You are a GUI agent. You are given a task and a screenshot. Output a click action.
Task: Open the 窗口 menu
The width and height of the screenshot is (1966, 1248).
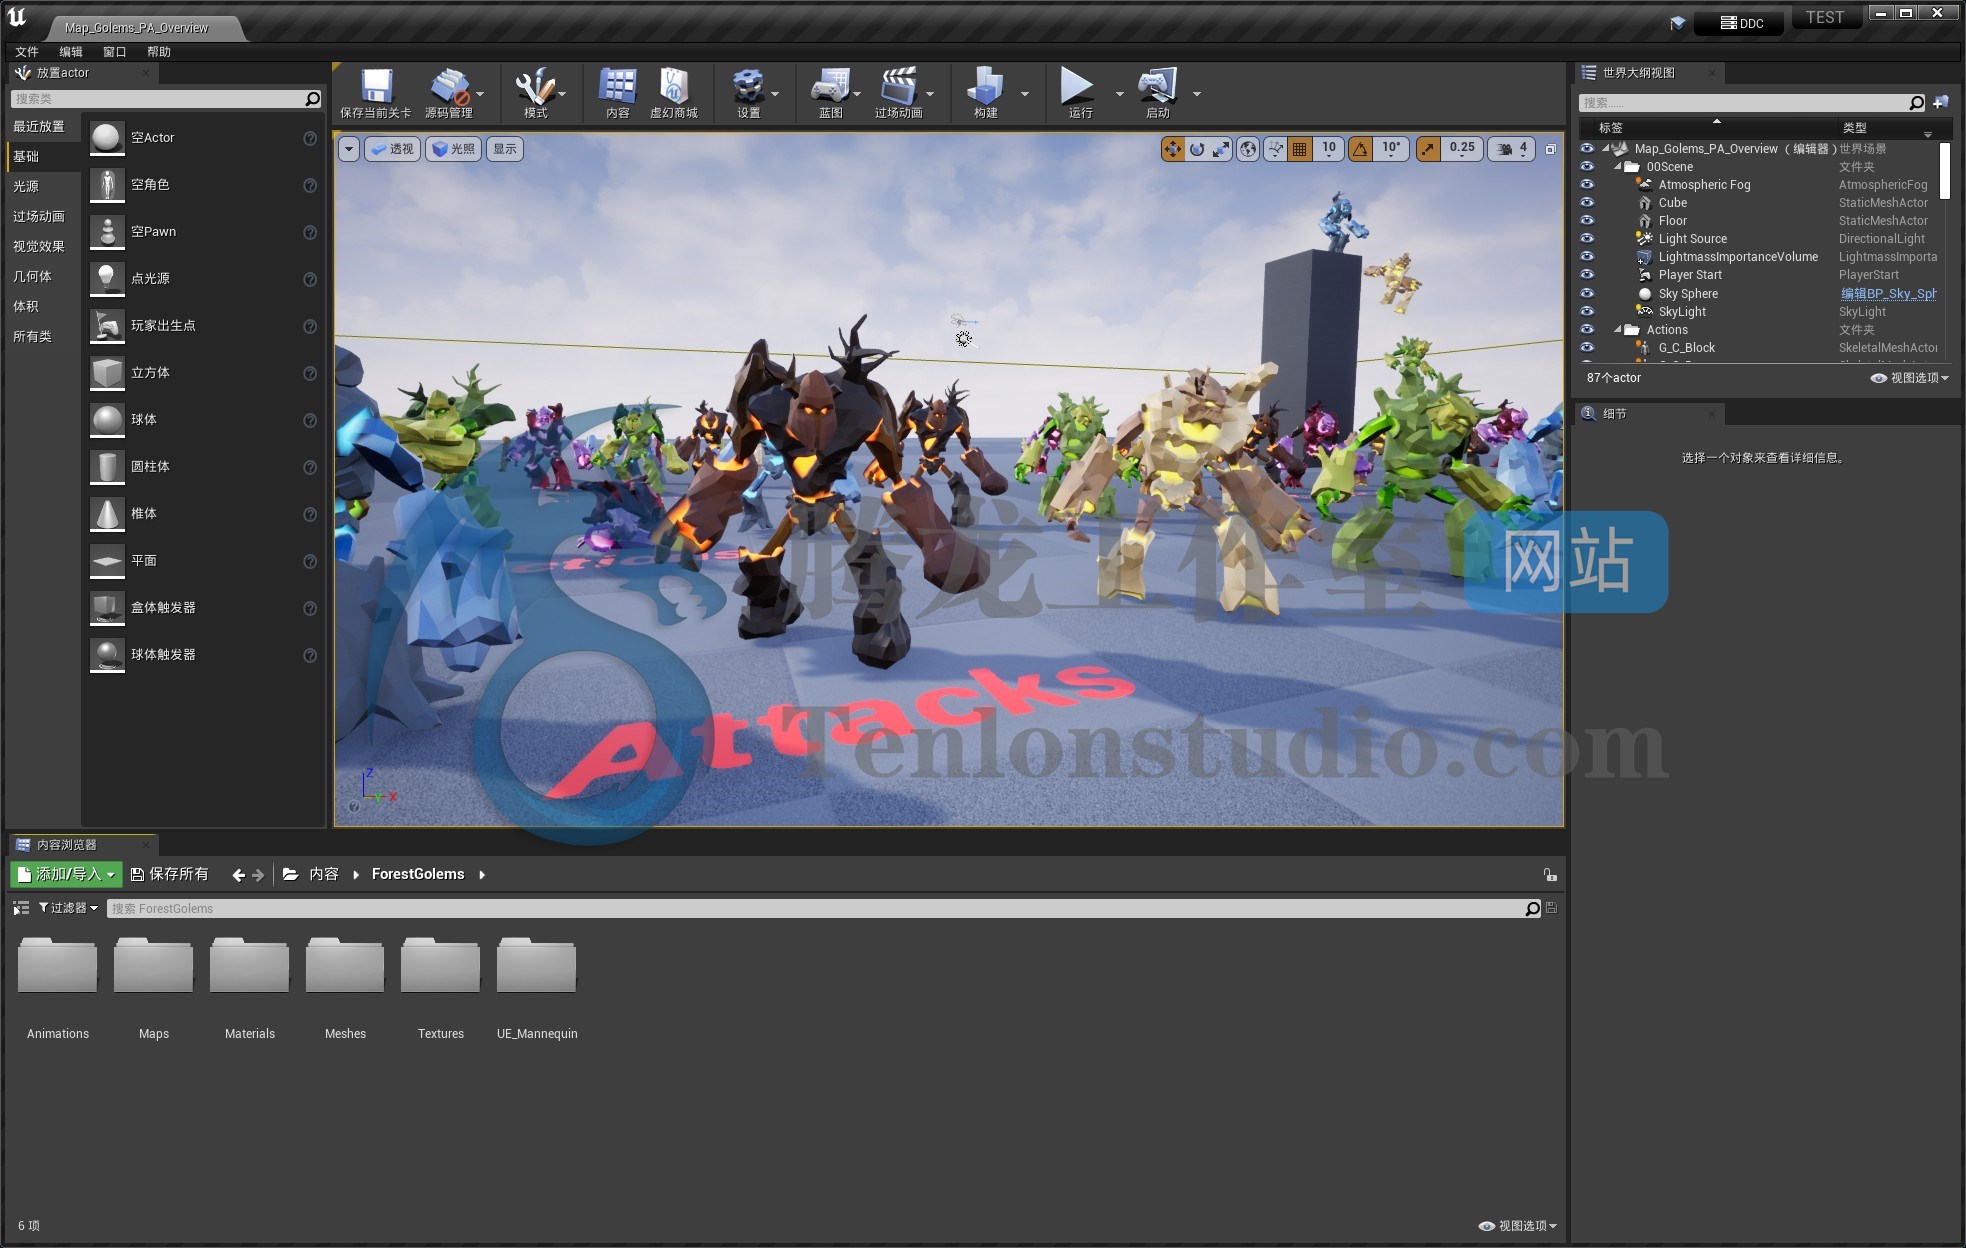pyautogui.click(x=115, y=52)
